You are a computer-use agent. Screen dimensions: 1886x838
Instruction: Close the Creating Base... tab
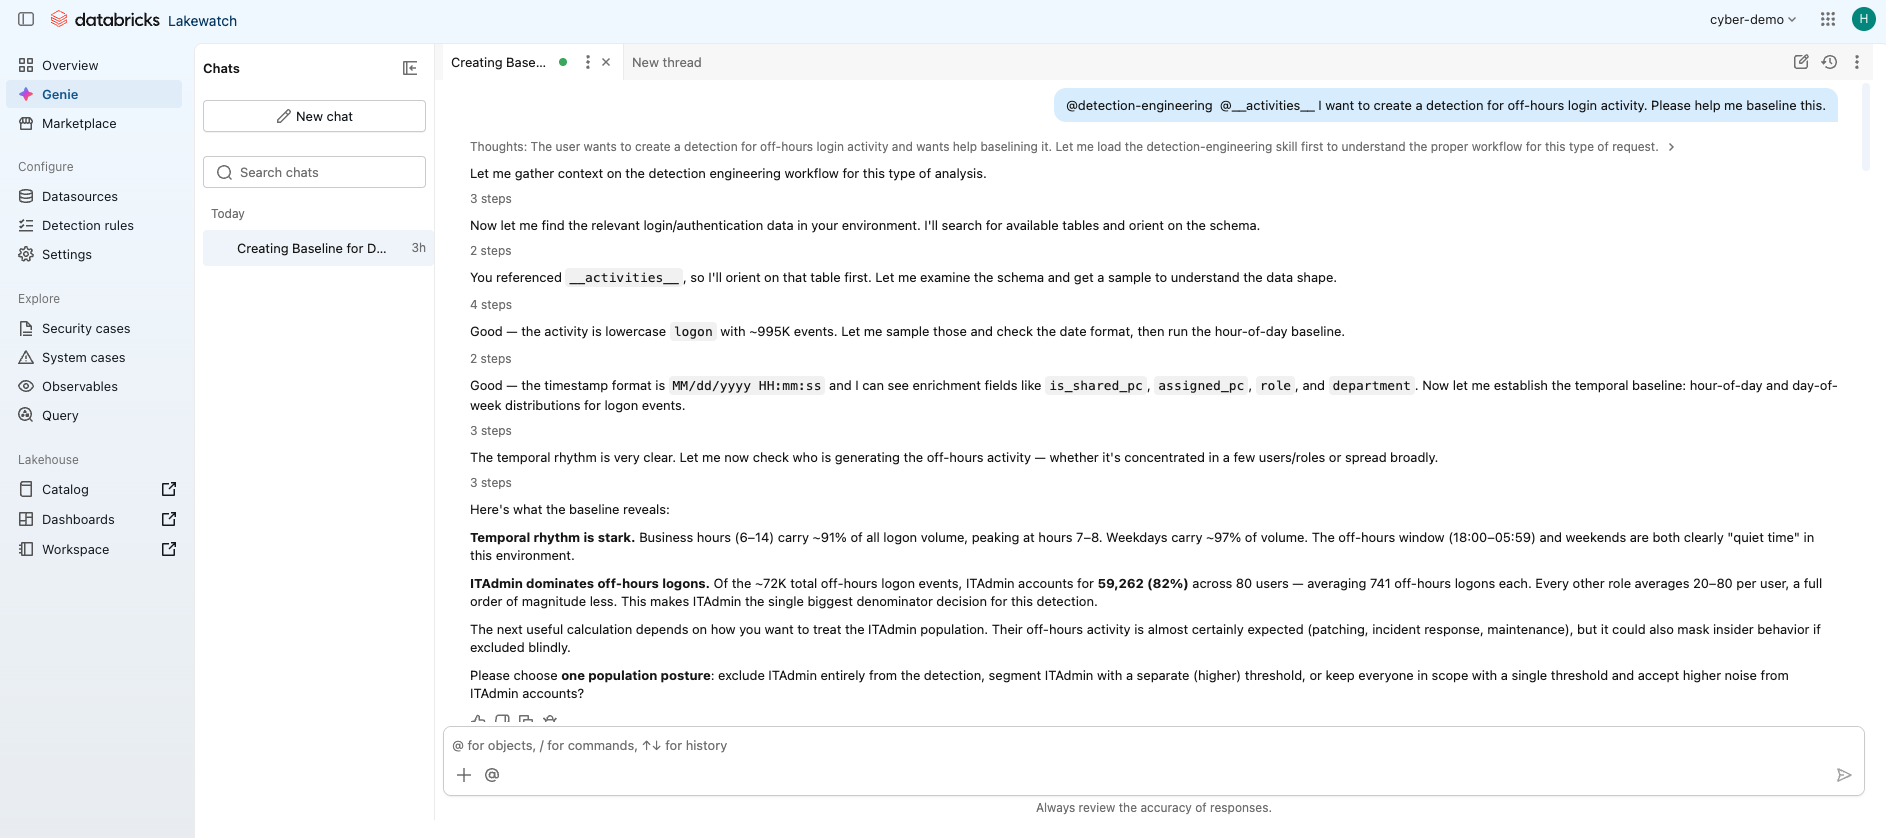point(606,62)
